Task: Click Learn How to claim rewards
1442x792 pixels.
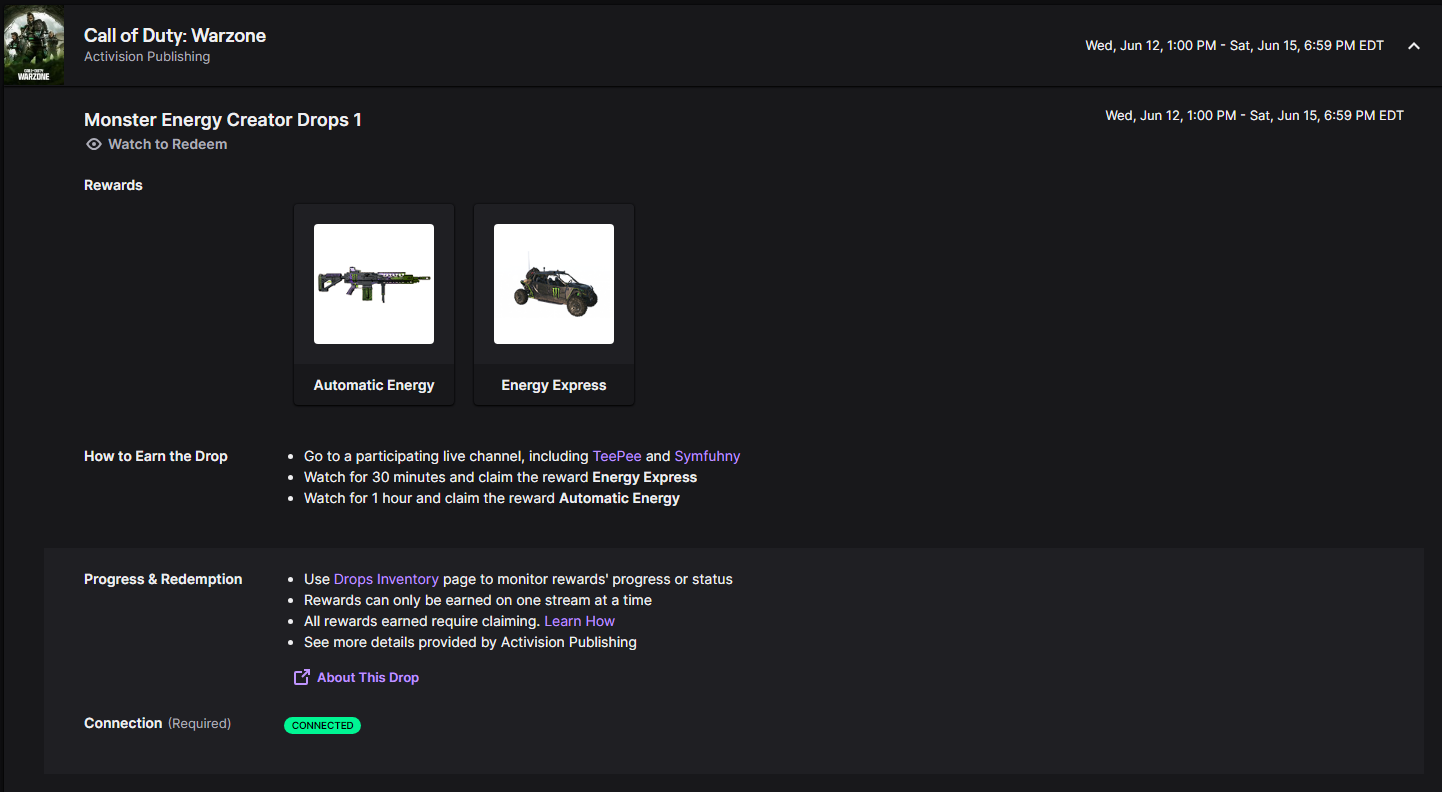Action: tap(579, 620)
